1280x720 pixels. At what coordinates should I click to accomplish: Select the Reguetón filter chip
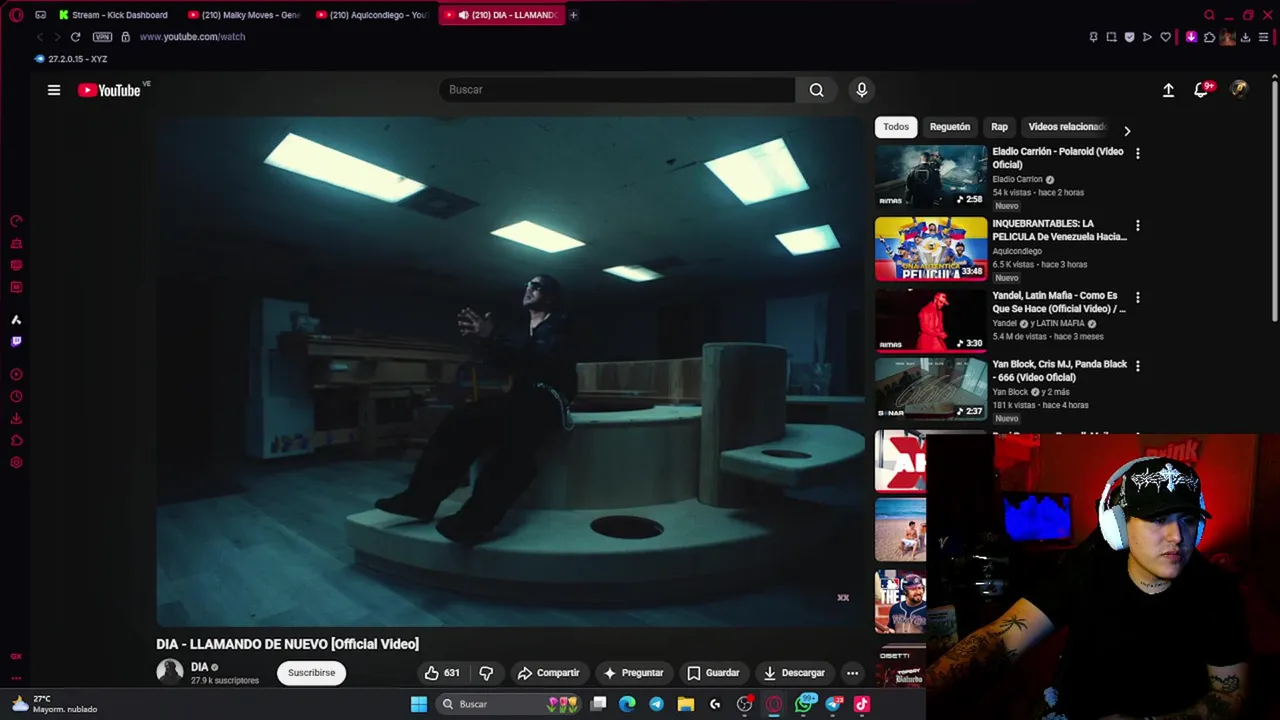pos(950,127)
